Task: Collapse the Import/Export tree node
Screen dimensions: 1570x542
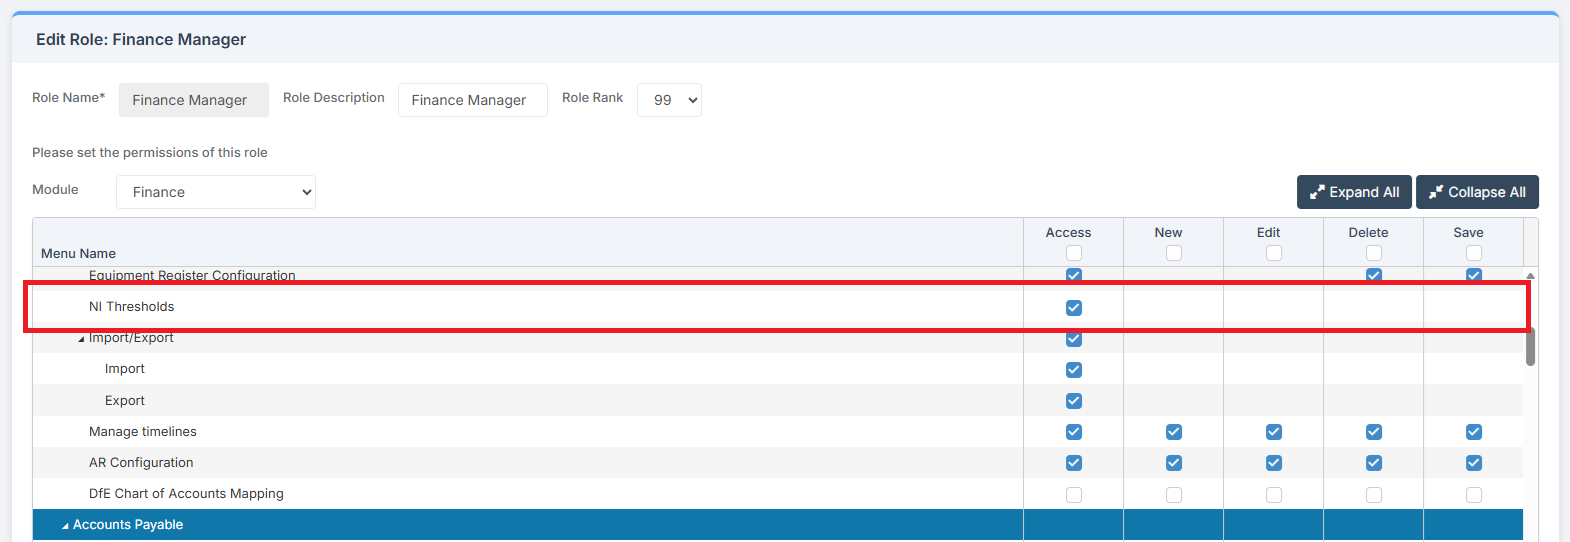Action: click(x=81, y=339)
